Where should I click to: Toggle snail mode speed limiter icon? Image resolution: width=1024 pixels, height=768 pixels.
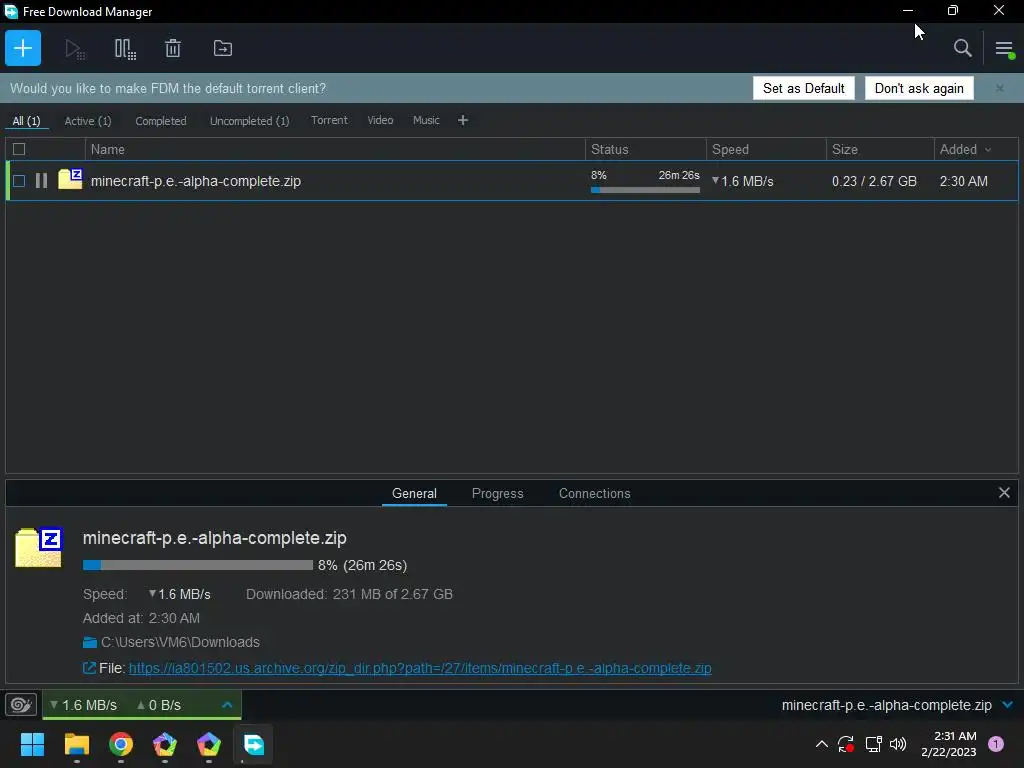[21, 705]
